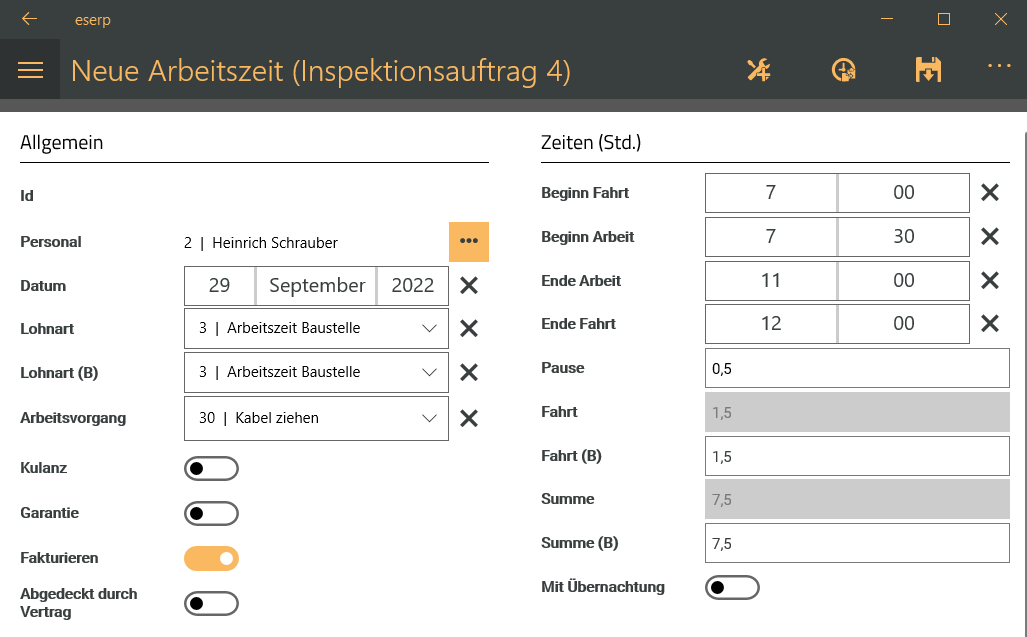Click the clock time-recording icon
This screenshot has width=1027, height=637.
pos(844,69)
